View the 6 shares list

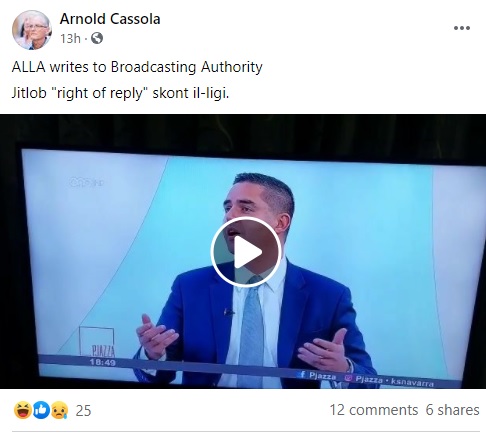452,410
